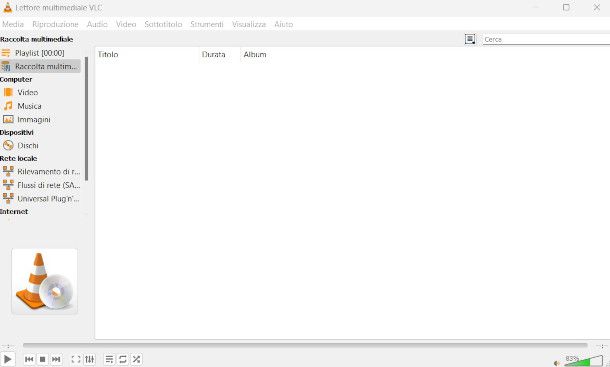Viewport: 610px width, 367px height.
Task: Skip to previous track
Action: [x=29, y=359]
